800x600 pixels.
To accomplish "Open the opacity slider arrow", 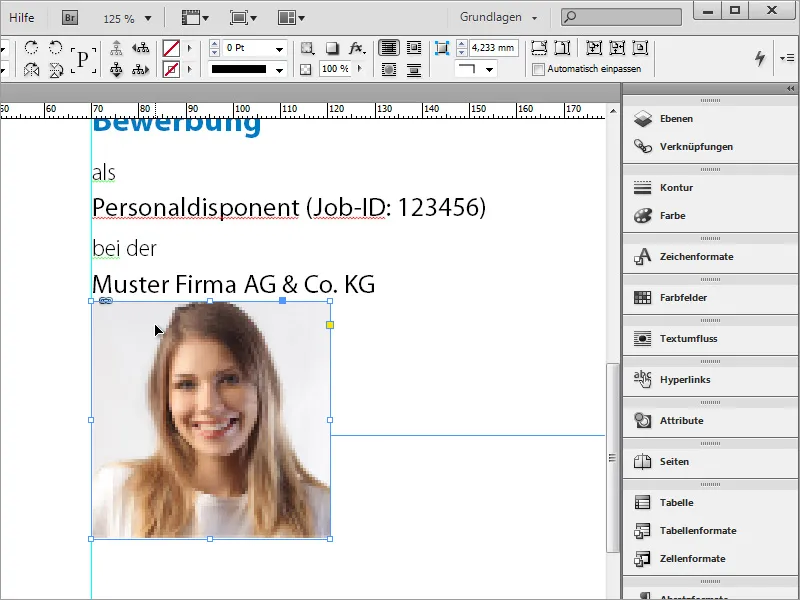I will point(360,68).
